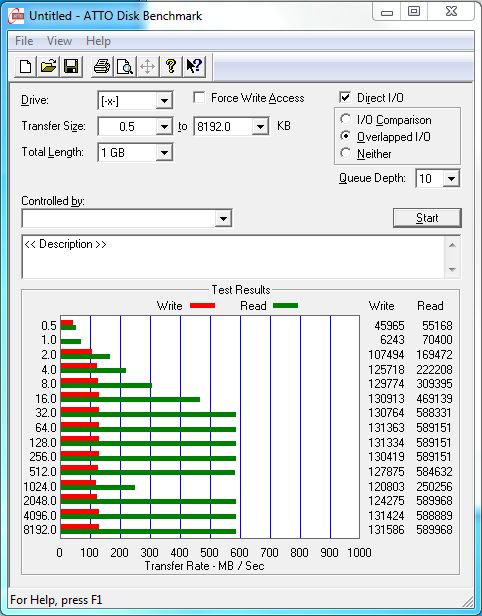482x616 pixels.
Task: Click the Description scrollbar down arrow
Action: click(452, 269)
